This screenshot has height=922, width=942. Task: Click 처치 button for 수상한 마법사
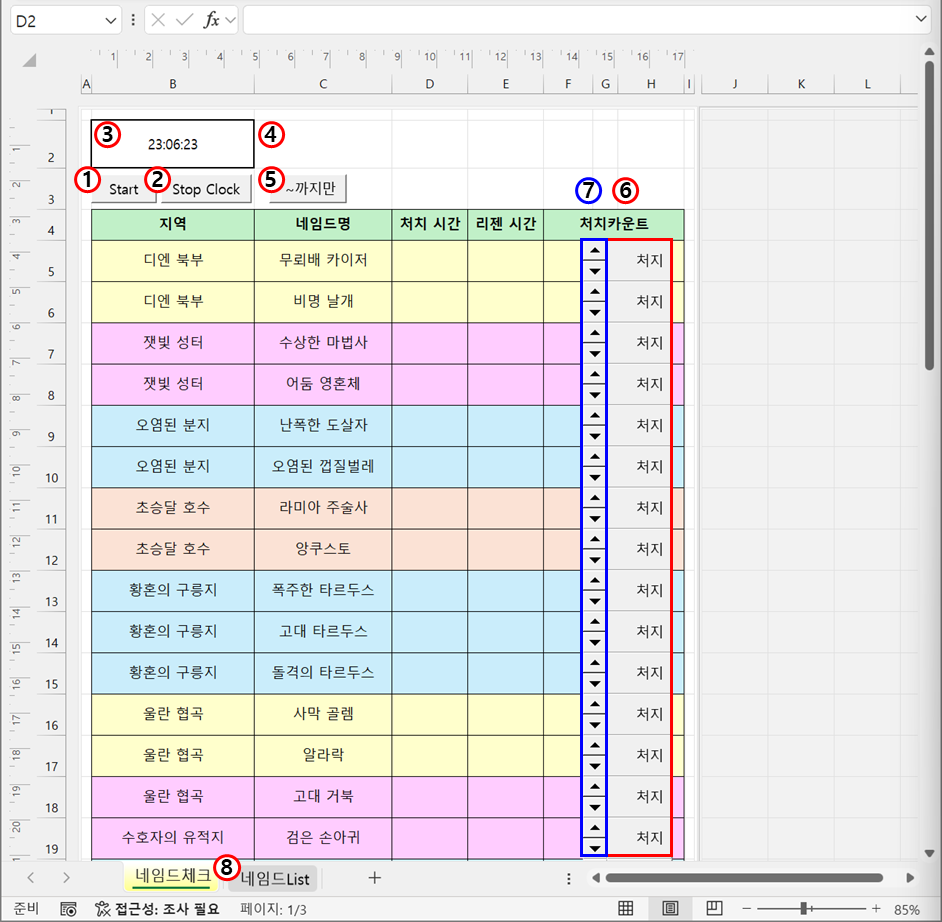pyautogui.click(x=639, y=343)
